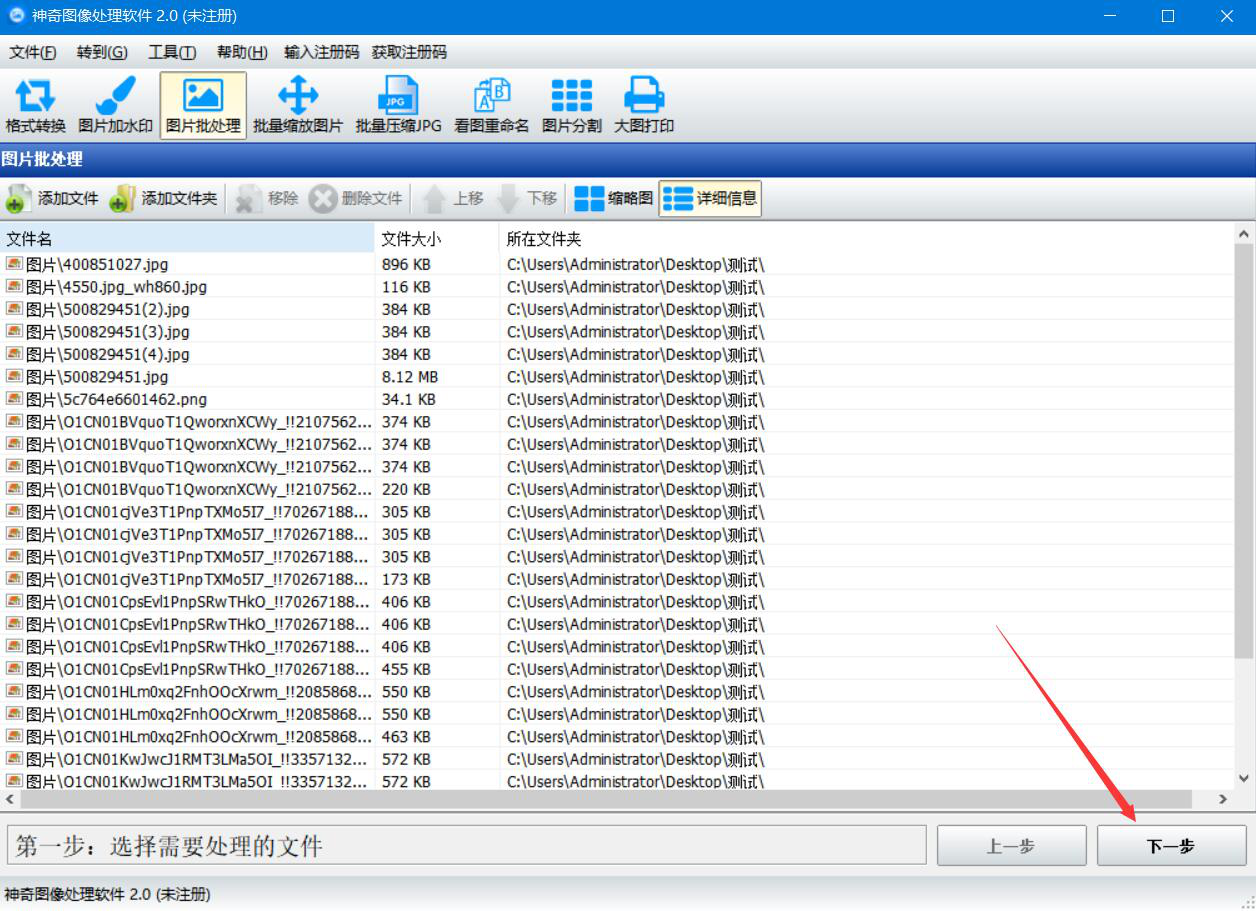This screenshot has width=1256, height=911.
Task: Select file 图片\400851027.jpg in the list
Action: pyautogui.click(x=97, y=265)
